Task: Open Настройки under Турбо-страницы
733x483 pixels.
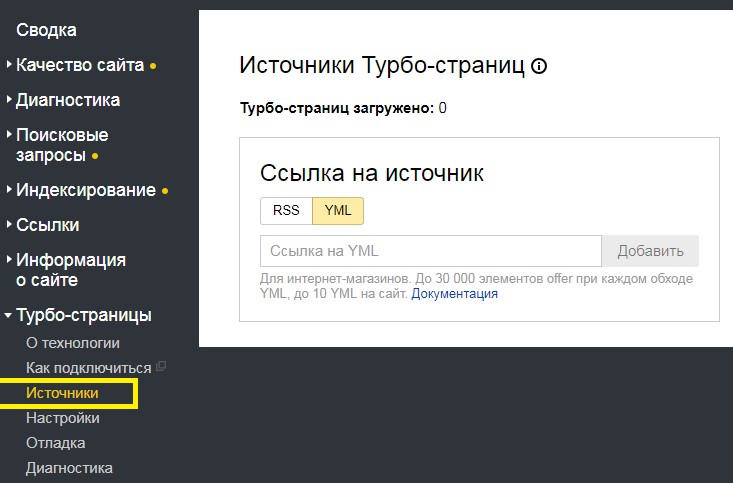Action: pyautogui.click(x=63, y=418)
